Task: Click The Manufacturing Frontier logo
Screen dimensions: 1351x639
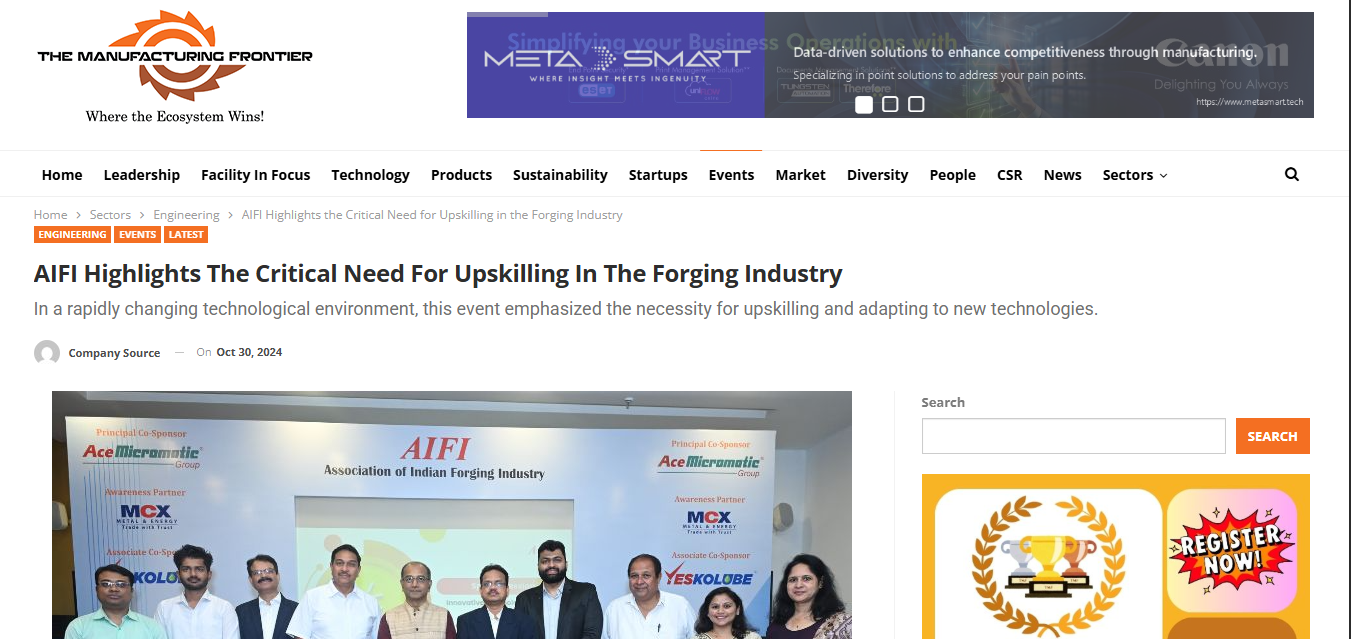Action: point(175,67)
